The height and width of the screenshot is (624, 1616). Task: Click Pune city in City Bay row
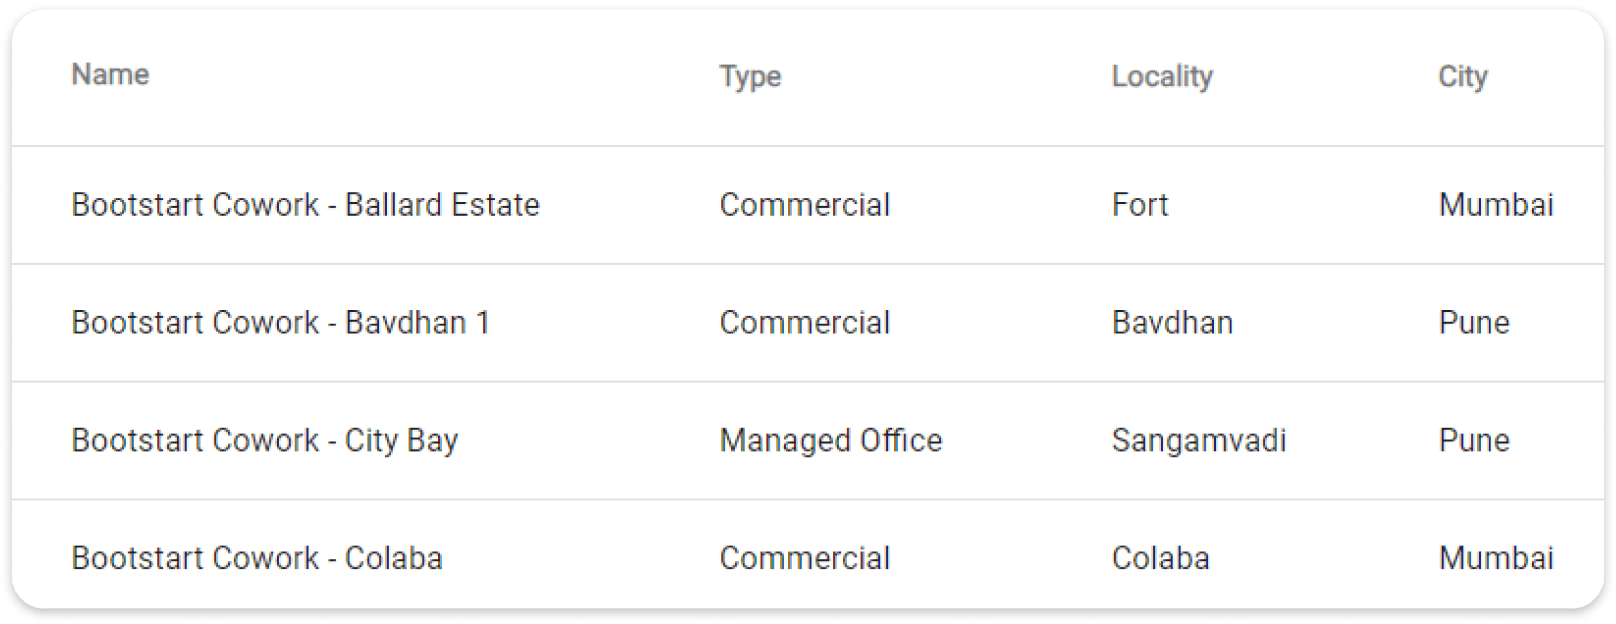[1473, 441]
